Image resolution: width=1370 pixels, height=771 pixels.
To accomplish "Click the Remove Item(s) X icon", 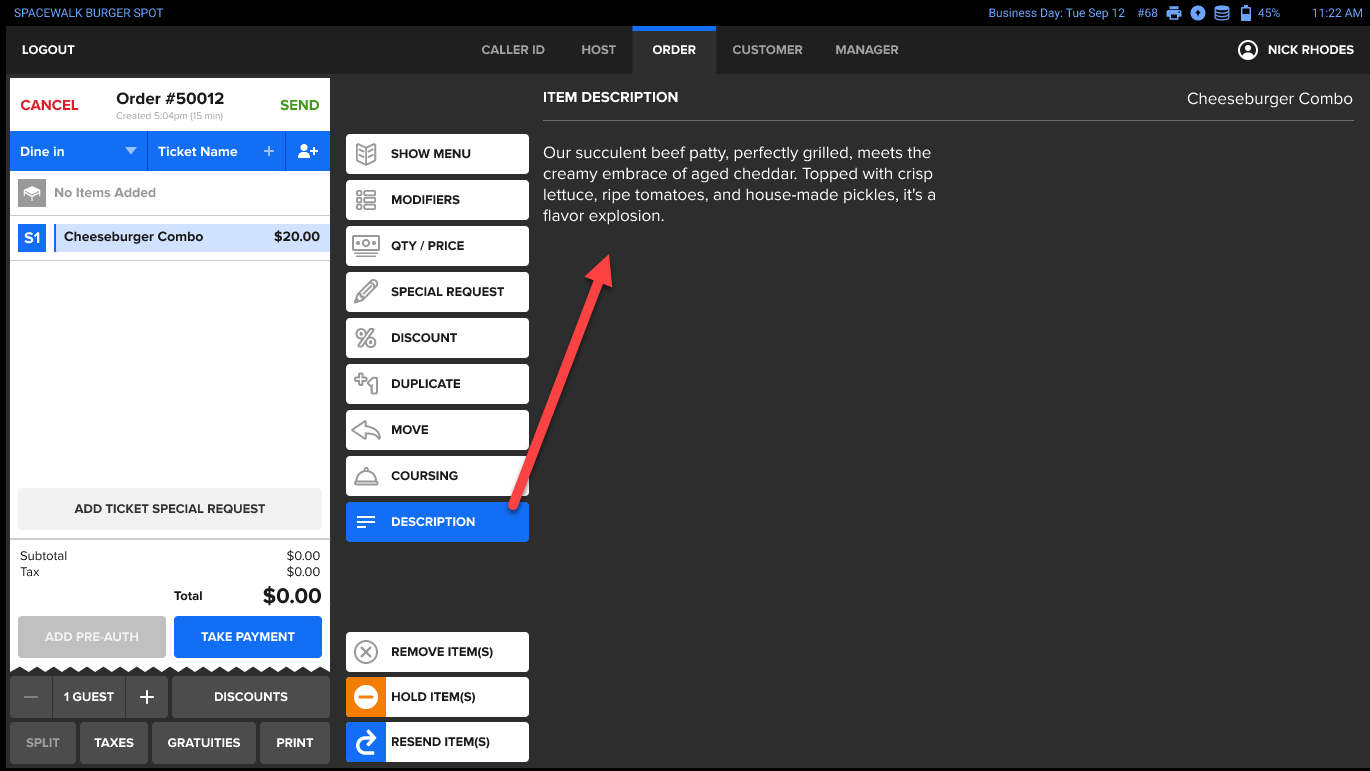I will [x=366, y=652].
